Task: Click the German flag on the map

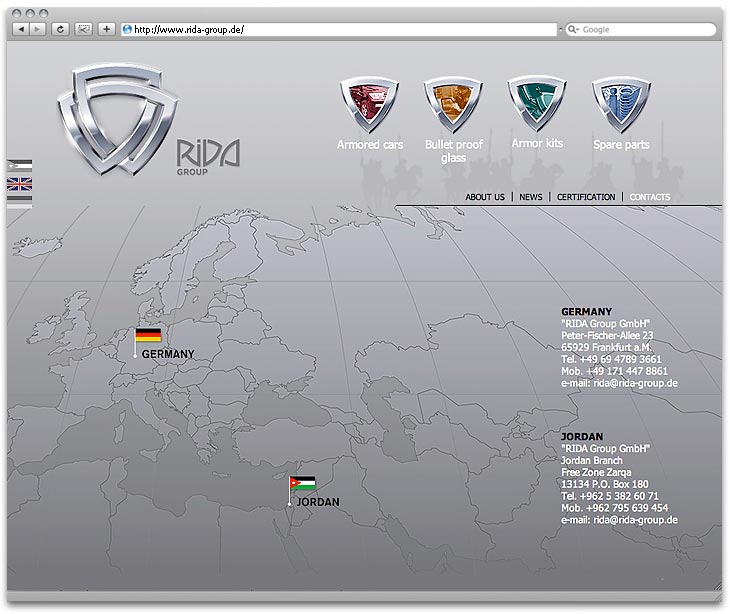Action: tap(149, 335)
